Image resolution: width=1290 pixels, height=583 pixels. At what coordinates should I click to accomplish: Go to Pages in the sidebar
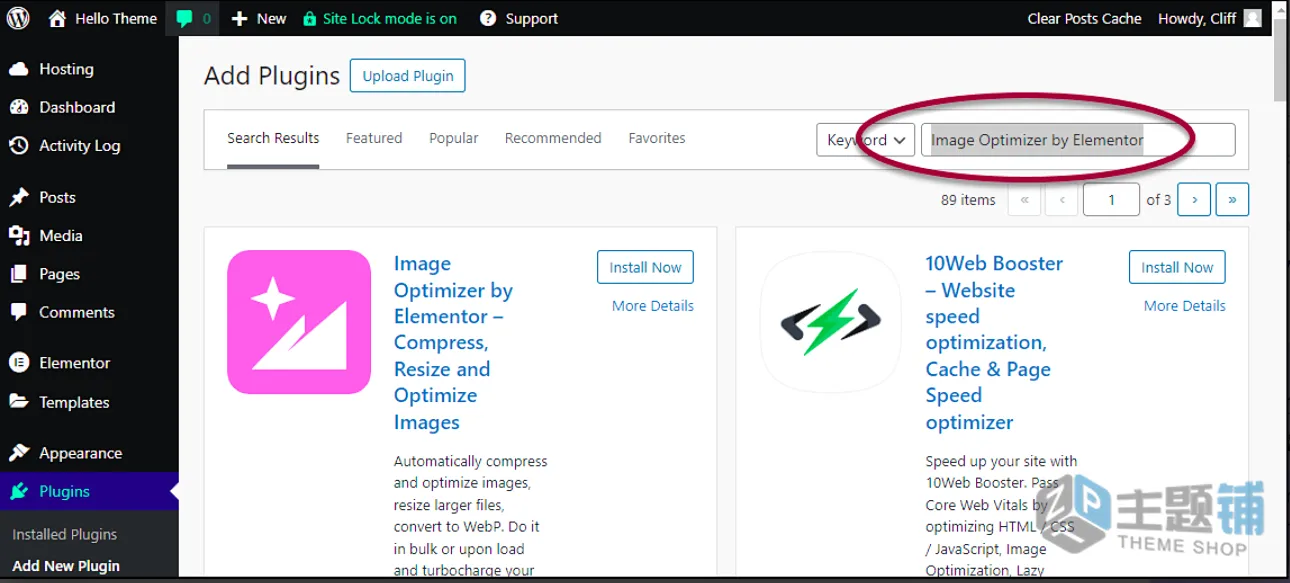(x=59, y=274)
